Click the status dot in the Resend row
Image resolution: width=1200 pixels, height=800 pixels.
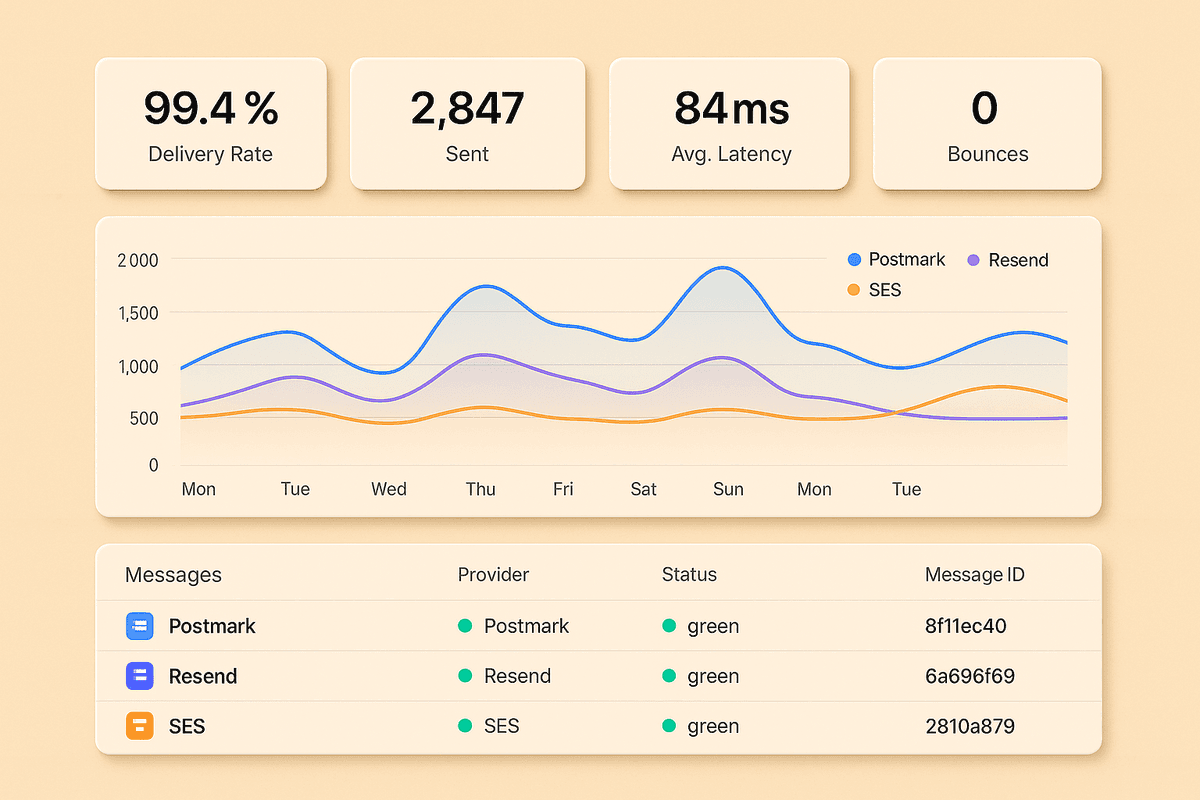pos(669,676)
